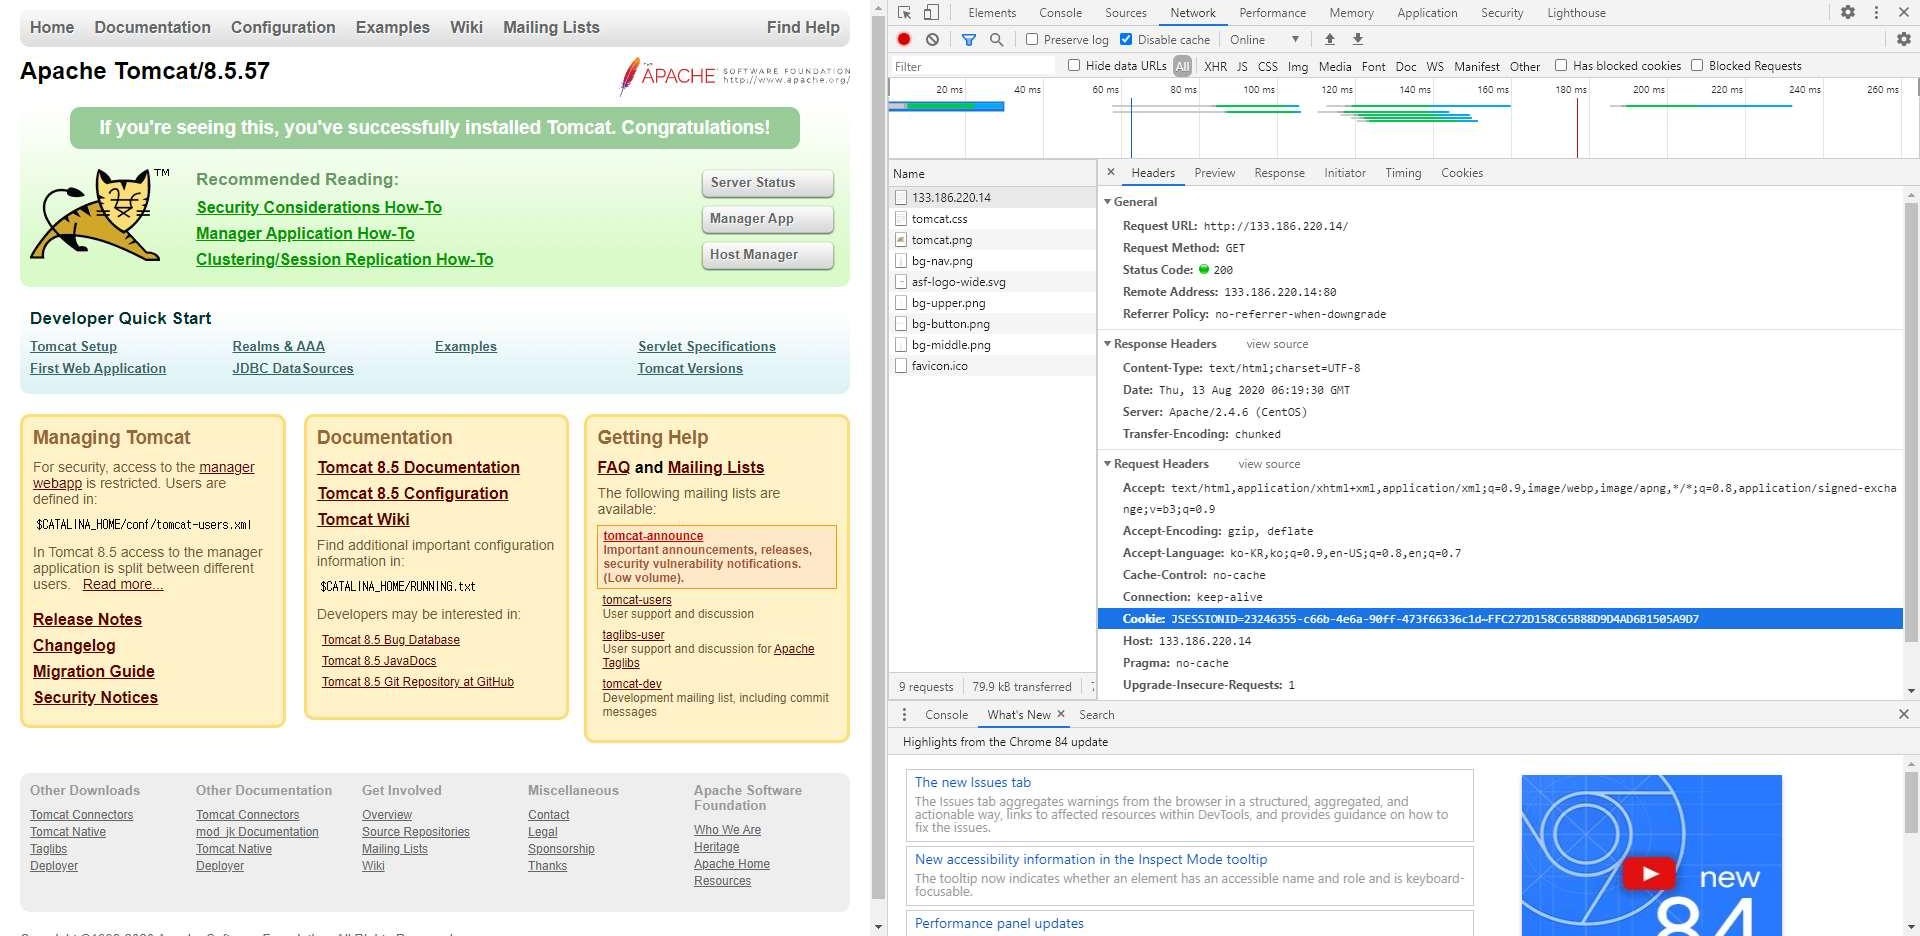Activate the inspect element picker icon
This screenshot has height=936, width=1920.
[904, 13]
